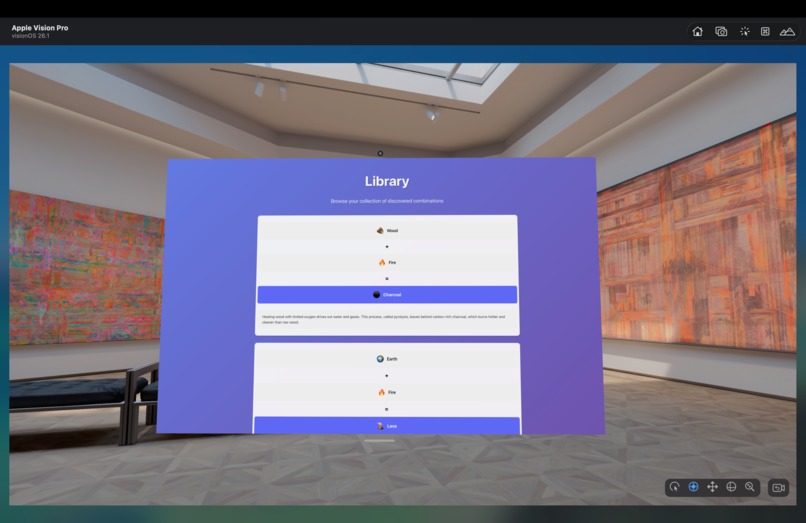The width and height of the screenshot is (806, 523).
Task: Go to the simulator Home screen
Action: (x=697, y=31)
